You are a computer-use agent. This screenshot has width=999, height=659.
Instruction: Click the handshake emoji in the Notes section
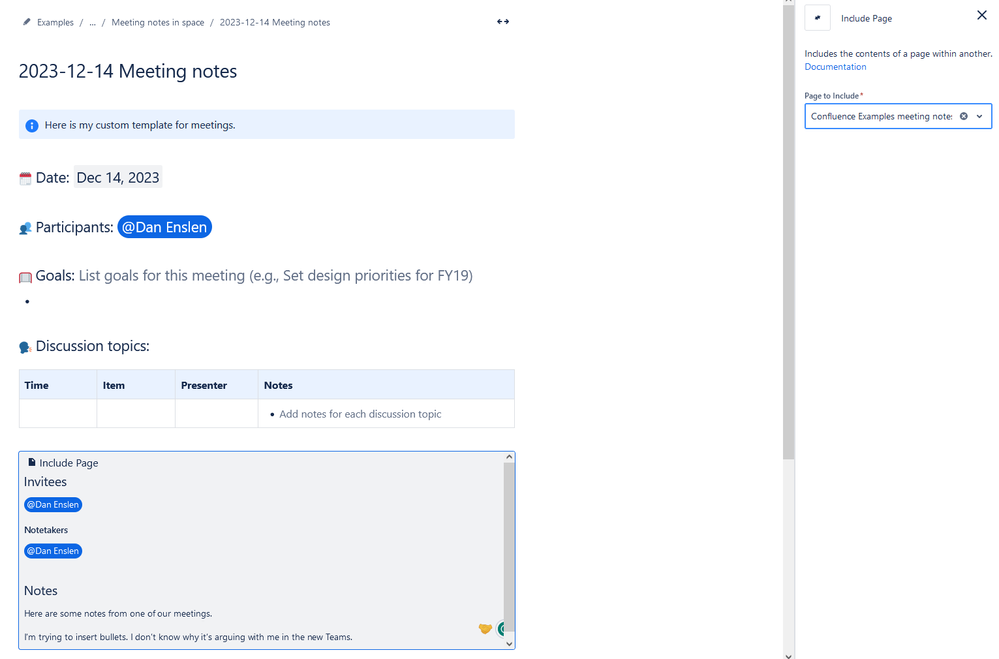pyautogui.click(x=485, y=629)
